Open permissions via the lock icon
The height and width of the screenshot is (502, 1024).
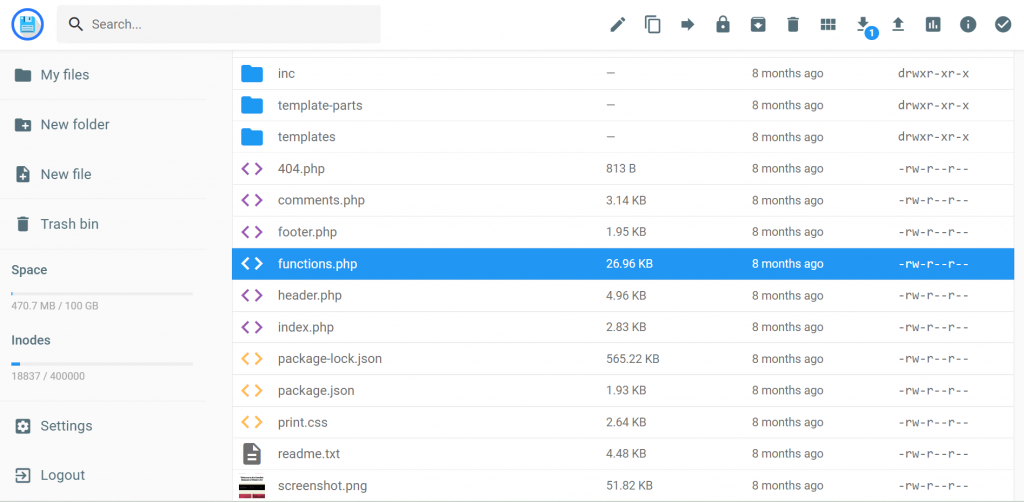pyautogui.click(x=722, y=25)
